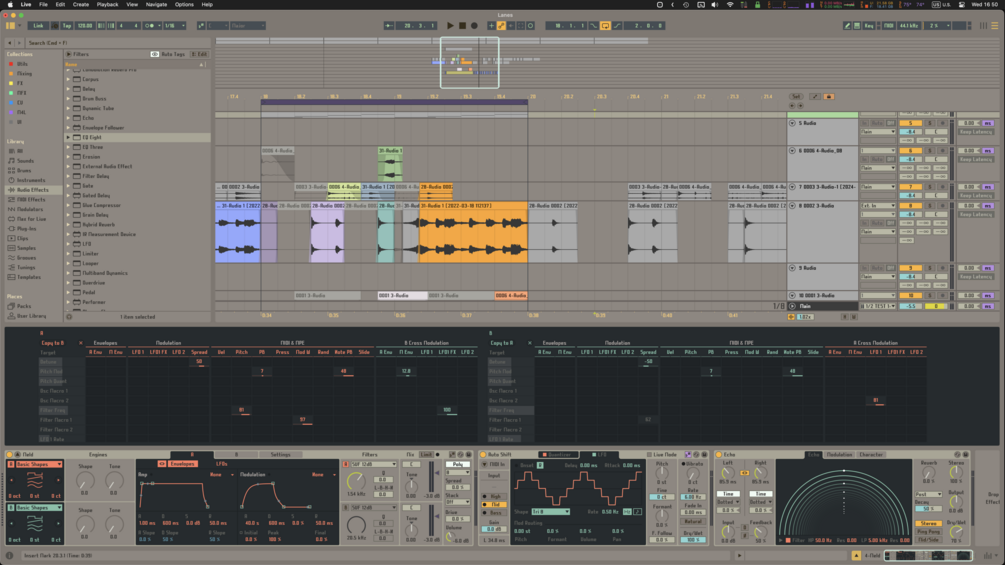
Task: Click the Link button
Action: pyautogui.click(x=38, y=26)
